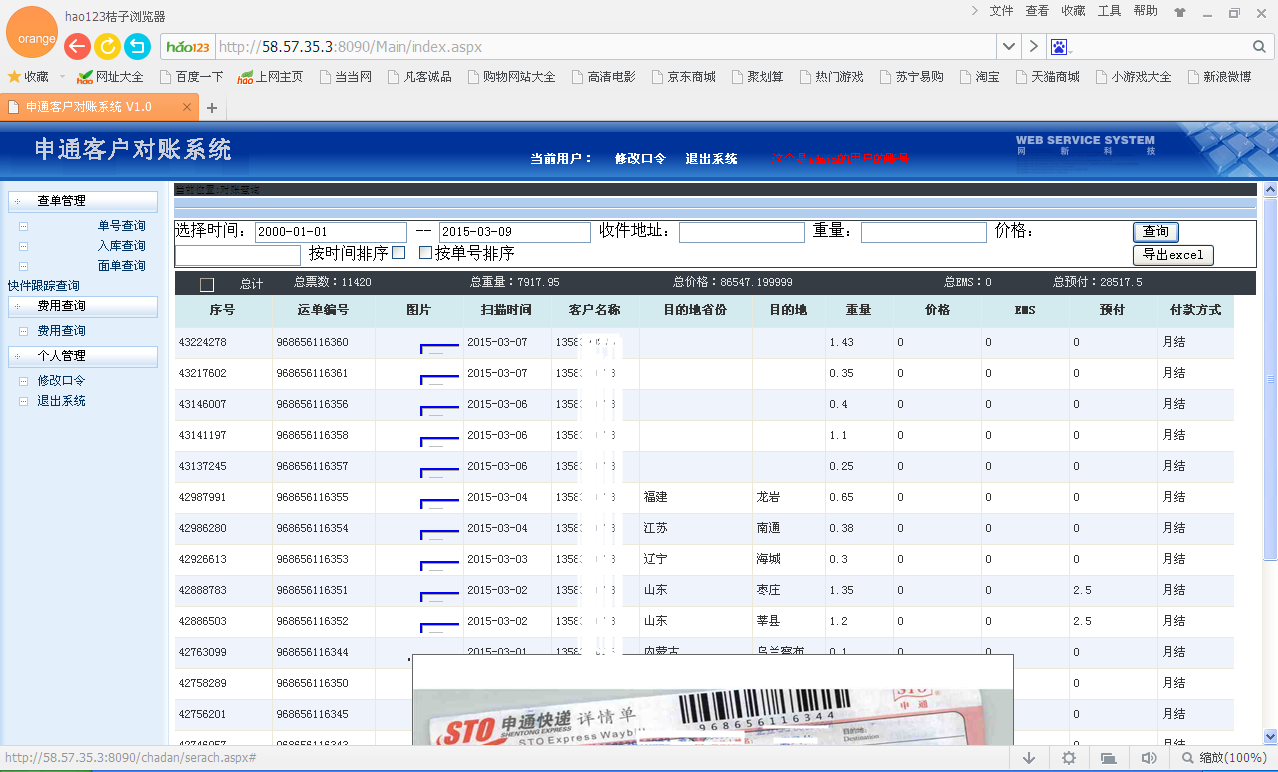Click the 收件地址 input field
Screen dimensions: 1278x772
(742, 232)
